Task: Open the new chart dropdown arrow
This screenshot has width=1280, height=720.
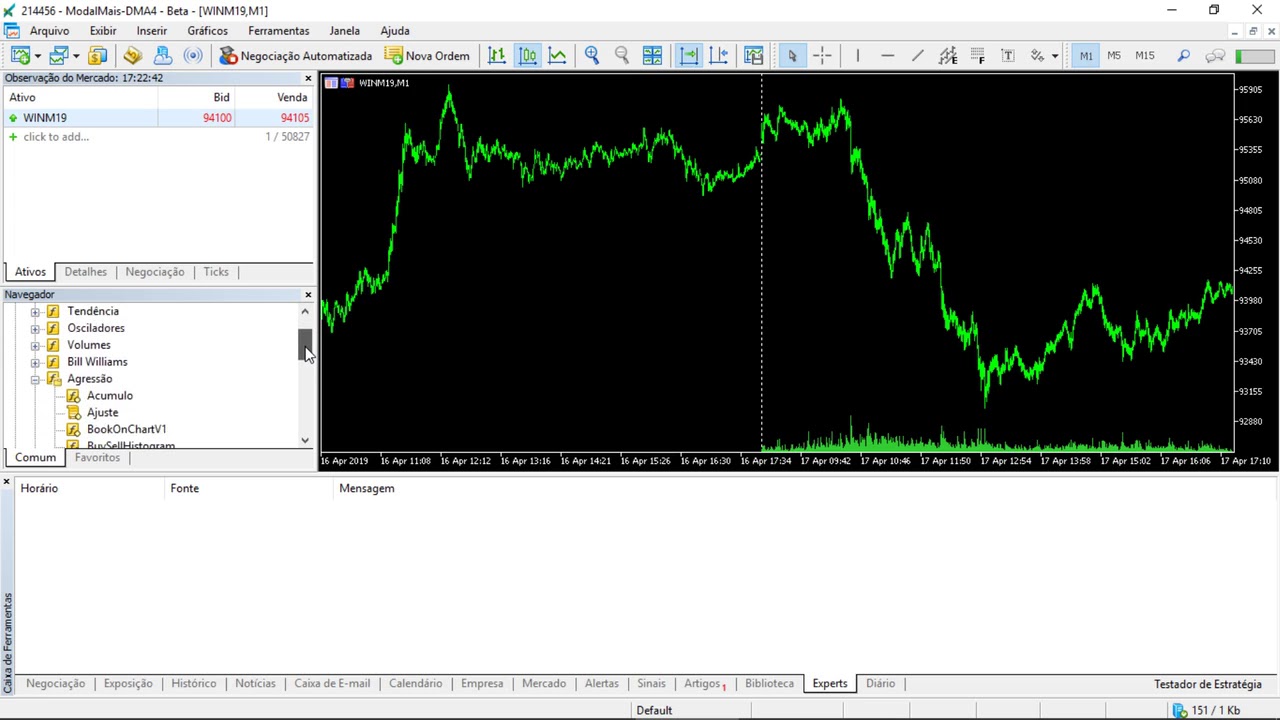Action: coord(37,56)
